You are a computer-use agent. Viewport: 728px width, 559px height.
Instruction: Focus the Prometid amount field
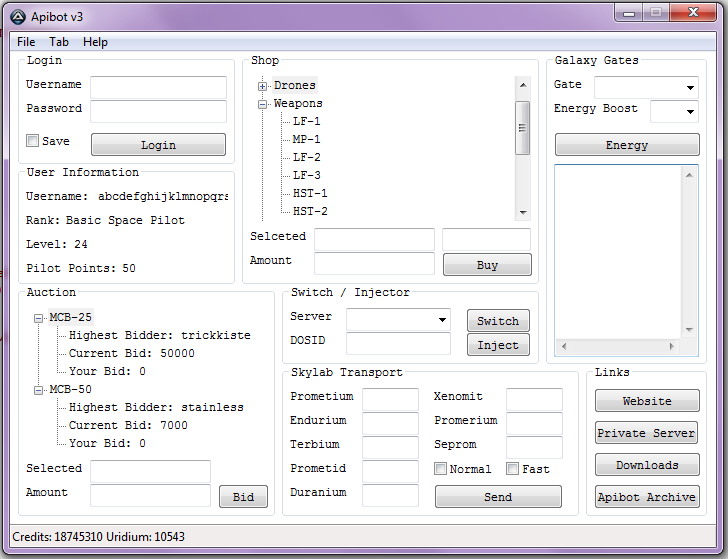390,471
